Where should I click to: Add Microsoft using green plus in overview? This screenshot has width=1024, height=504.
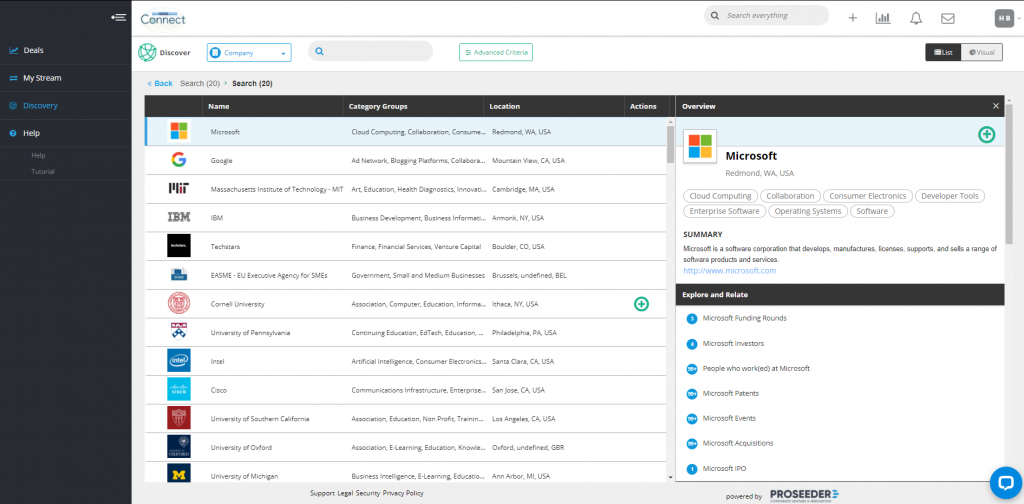(x=986, y=134)
